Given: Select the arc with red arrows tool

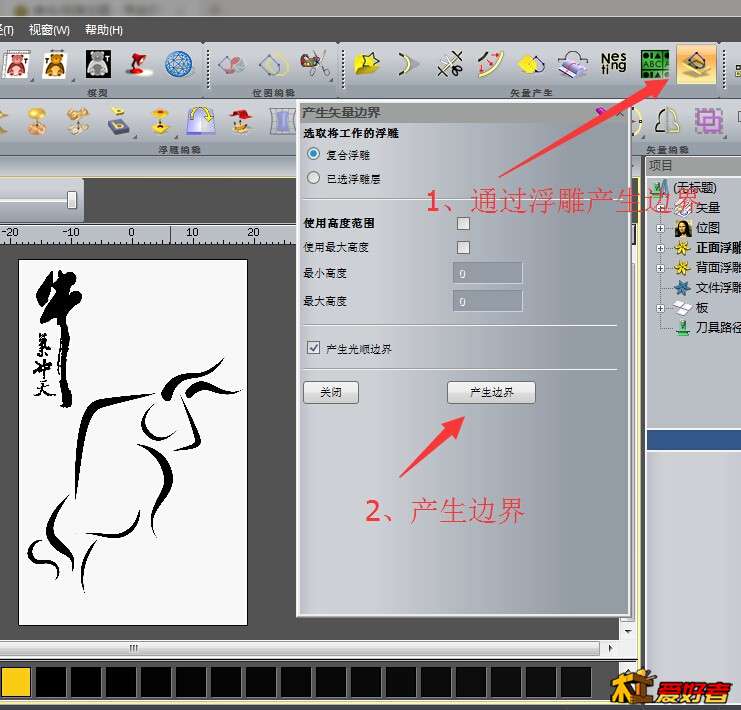Looking at the screenshot, I should tap(490, 64).
